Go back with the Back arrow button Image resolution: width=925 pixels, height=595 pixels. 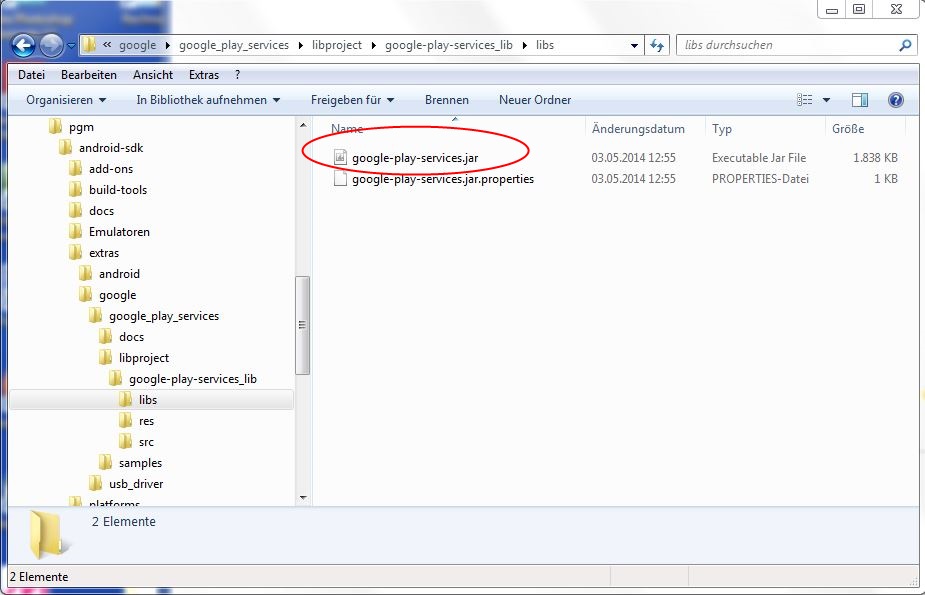[23, 45]
